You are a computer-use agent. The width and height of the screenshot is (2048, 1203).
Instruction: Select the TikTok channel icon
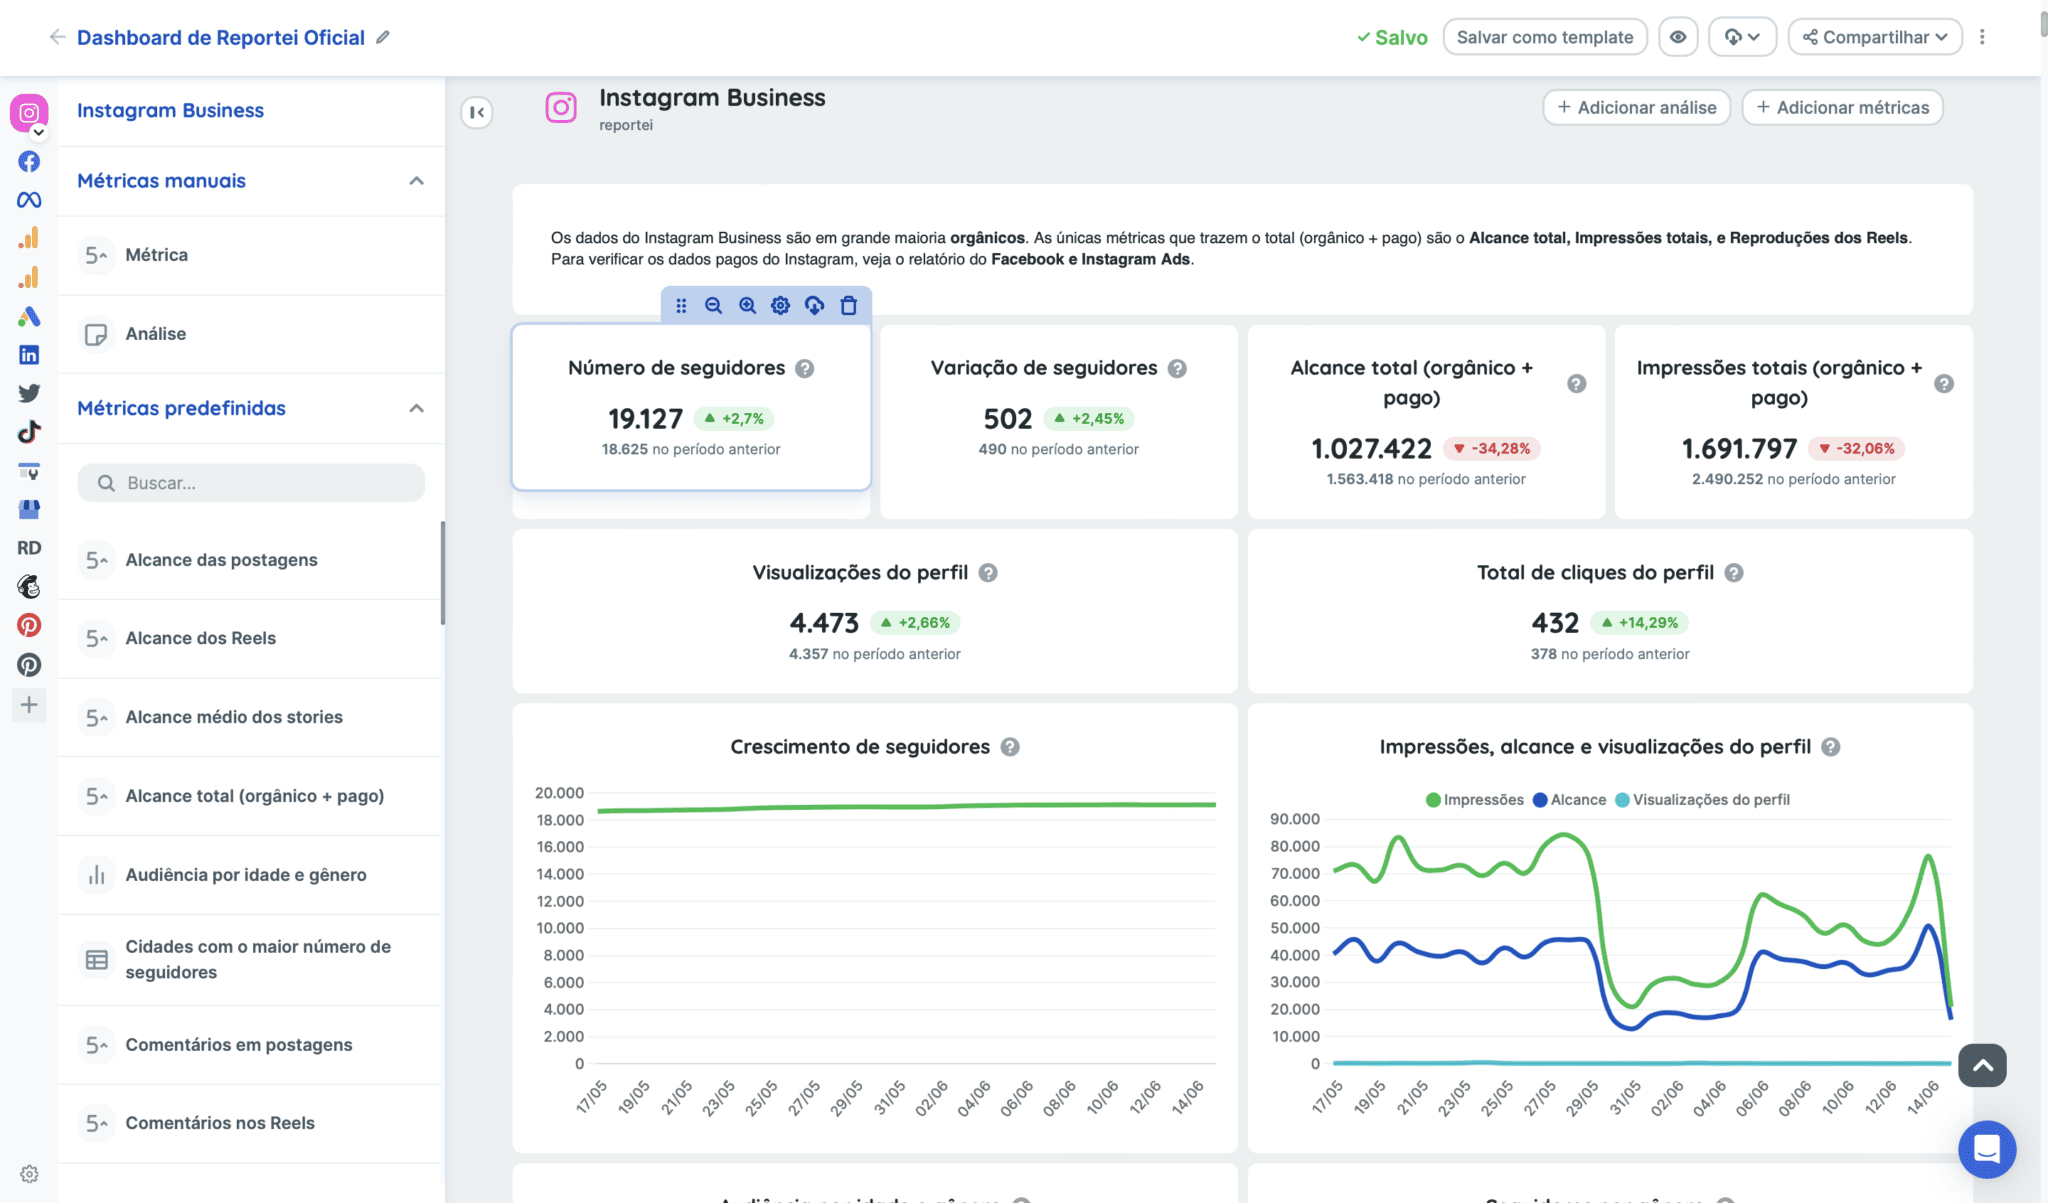click(x=28, y=431)
